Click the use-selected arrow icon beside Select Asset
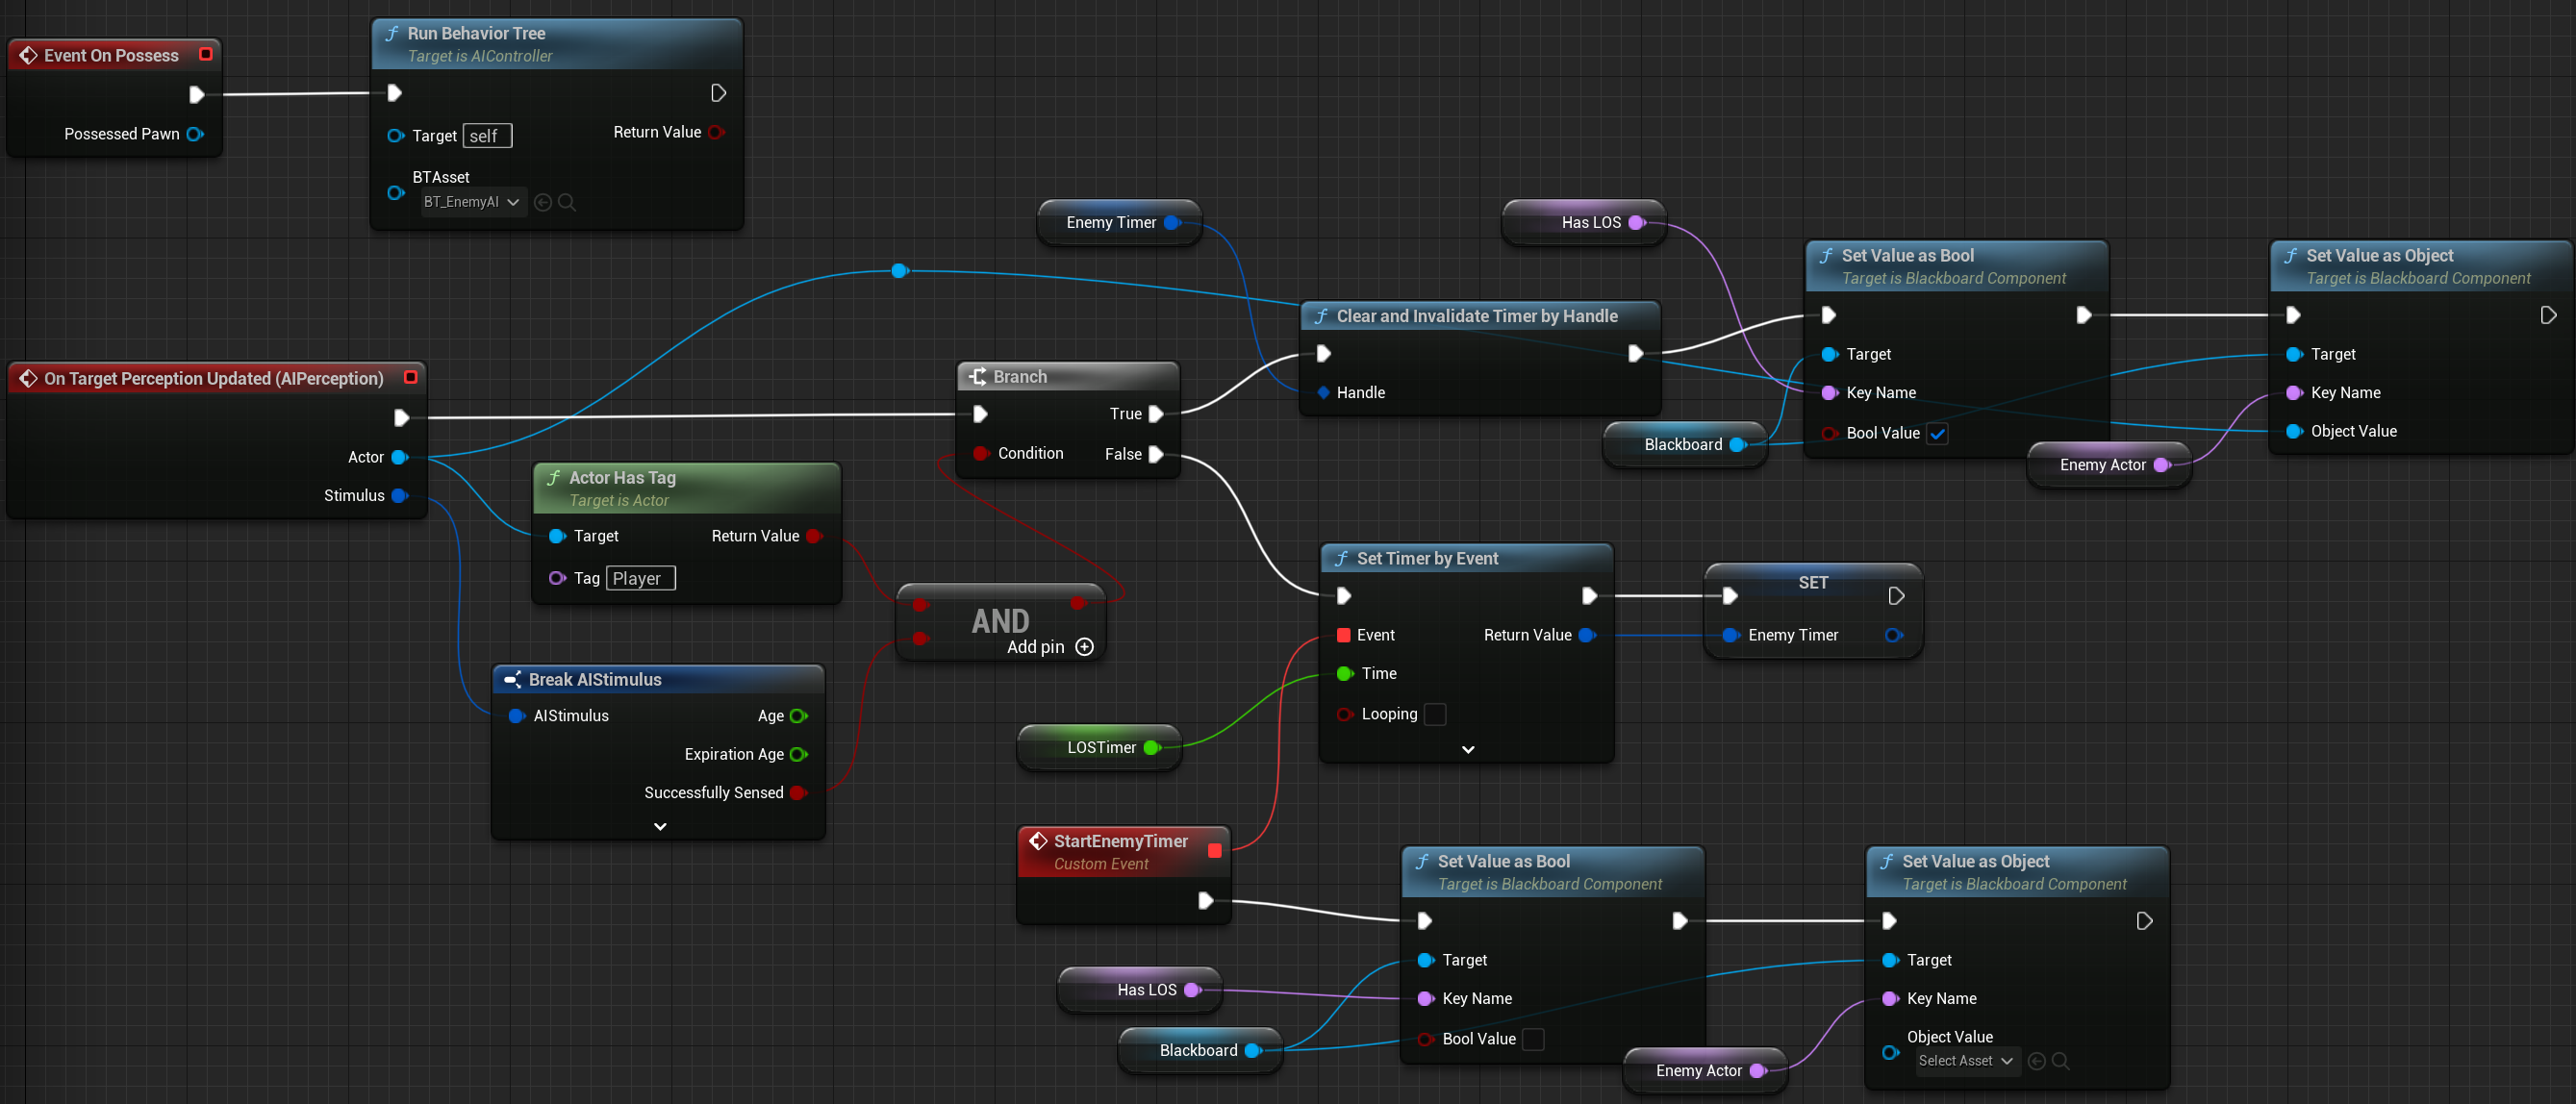 point(2036,1061)
